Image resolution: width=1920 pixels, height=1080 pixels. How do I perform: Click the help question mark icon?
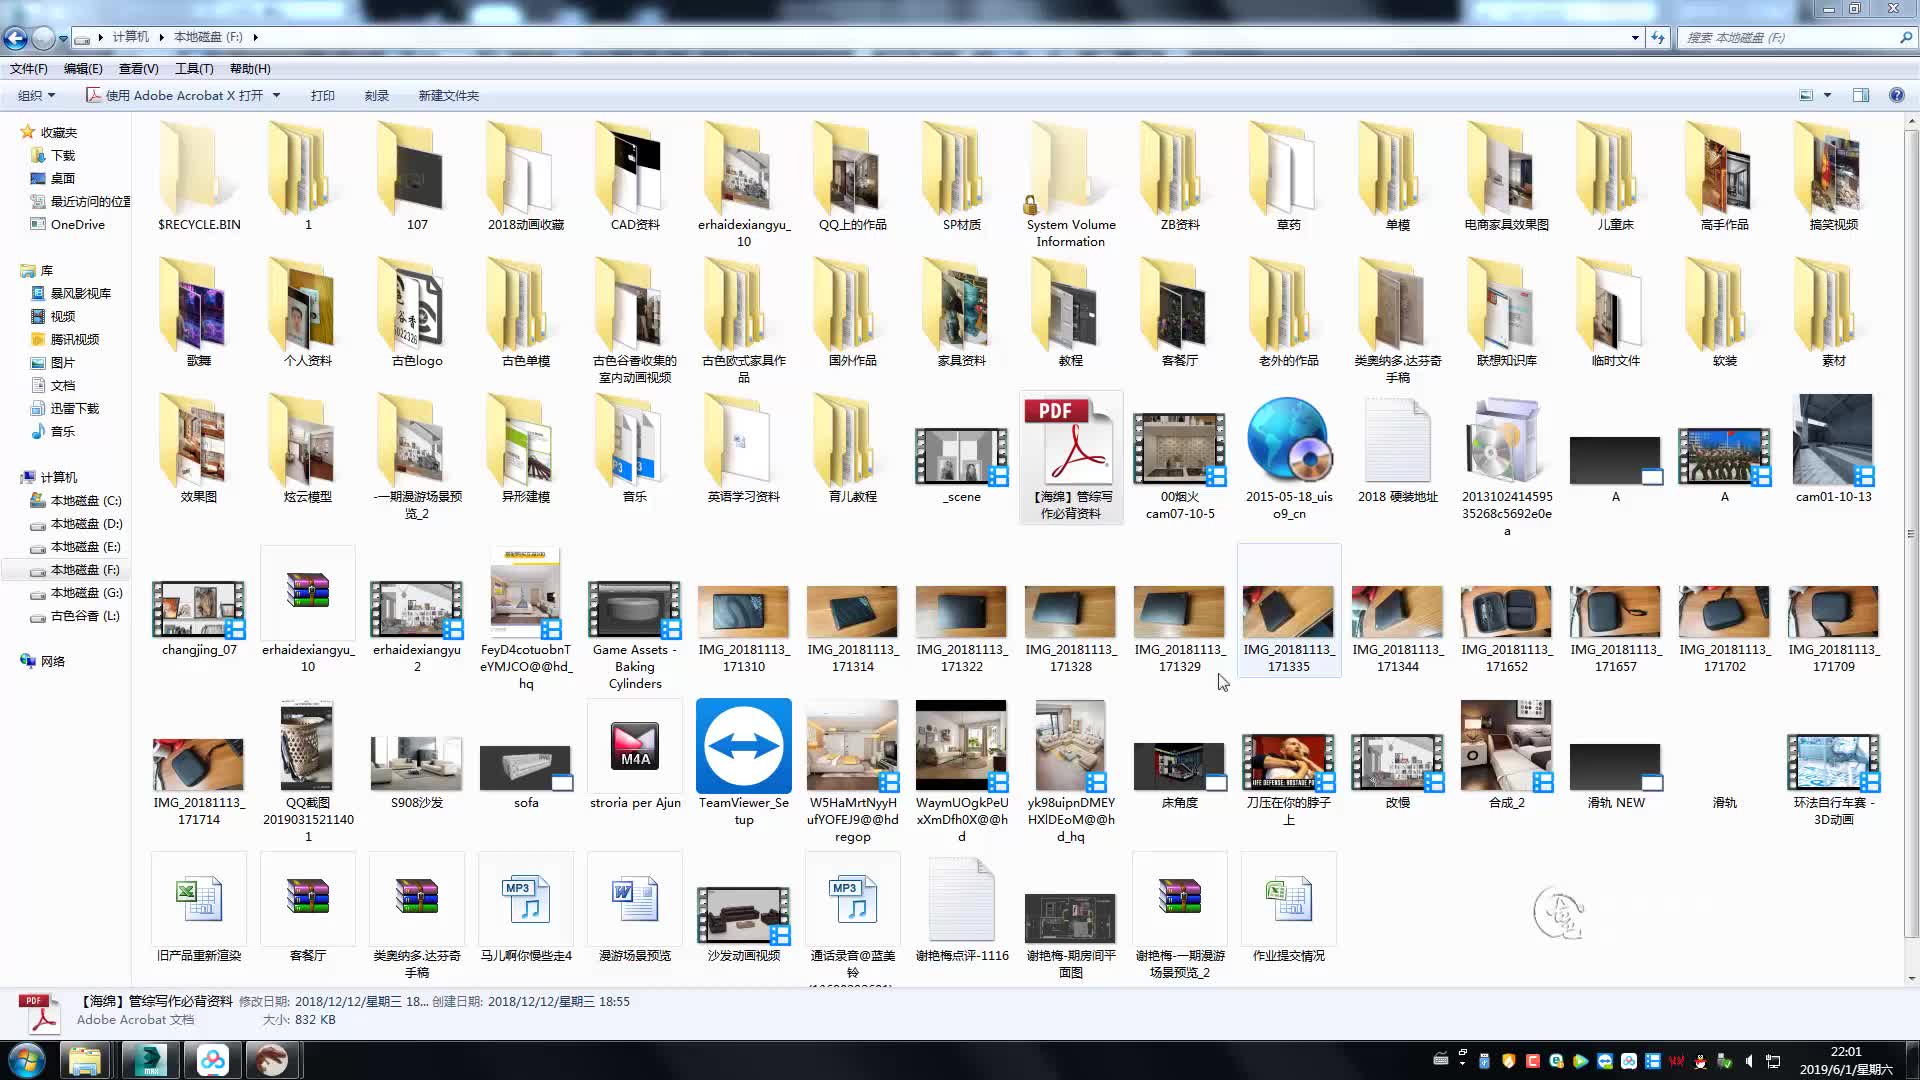coord(1896,95)
